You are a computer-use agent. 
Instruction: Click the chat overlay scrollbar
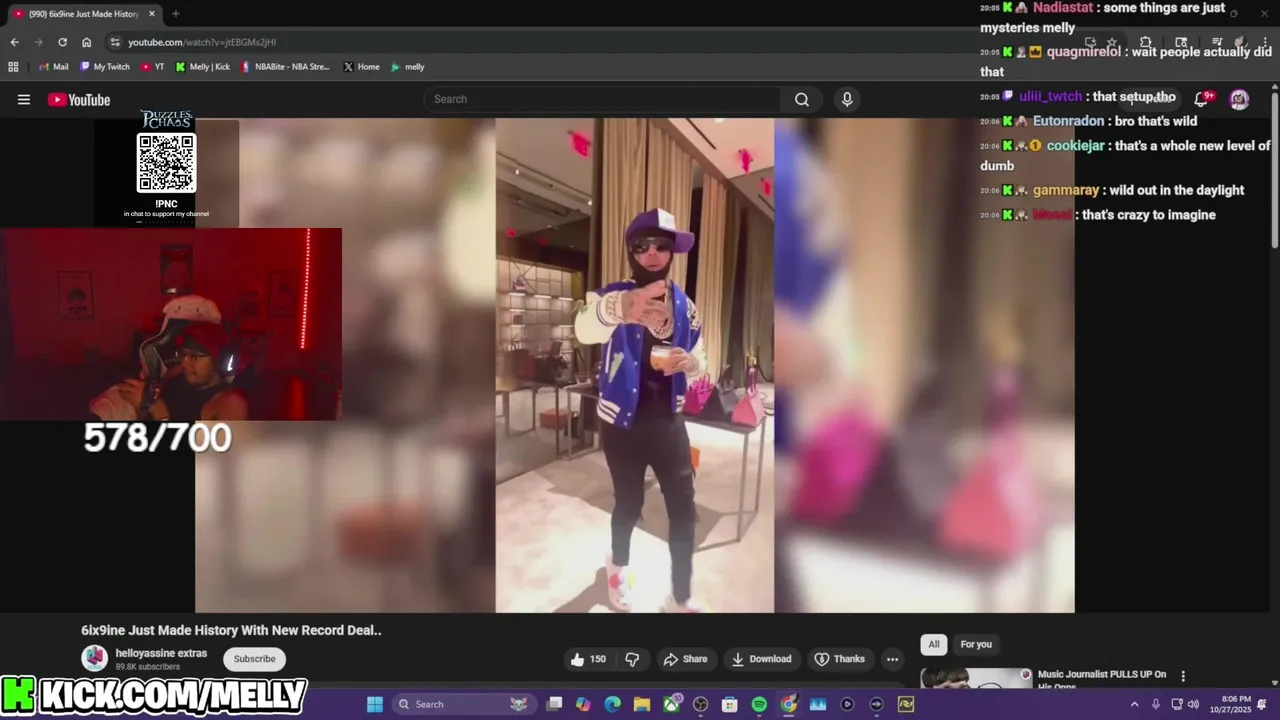point(1274,170)
